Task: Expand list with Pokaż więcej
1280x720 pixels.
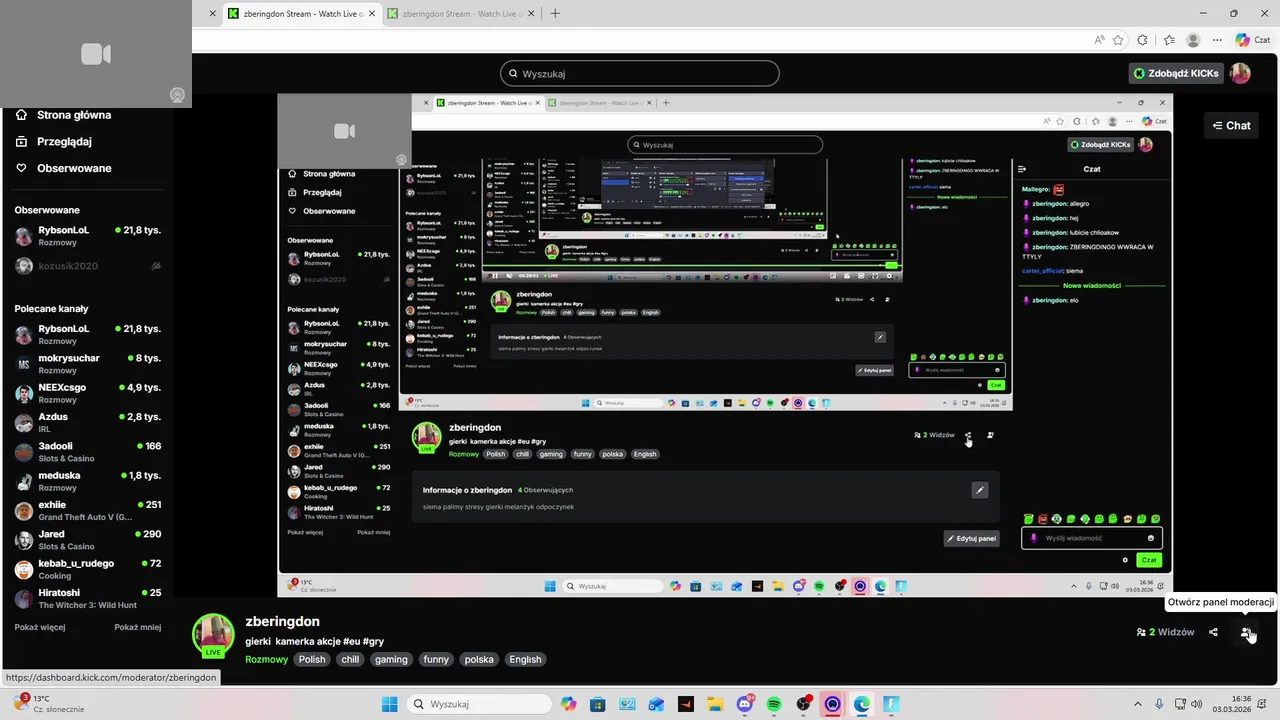Action: point(40,627)
